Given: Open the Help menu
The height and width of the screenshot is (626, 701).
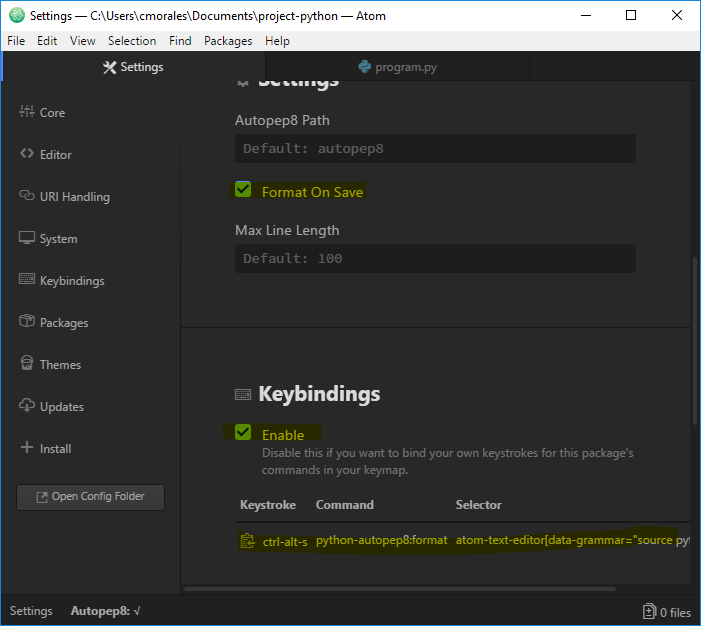Looking at the screenshot, I should 277,41.
